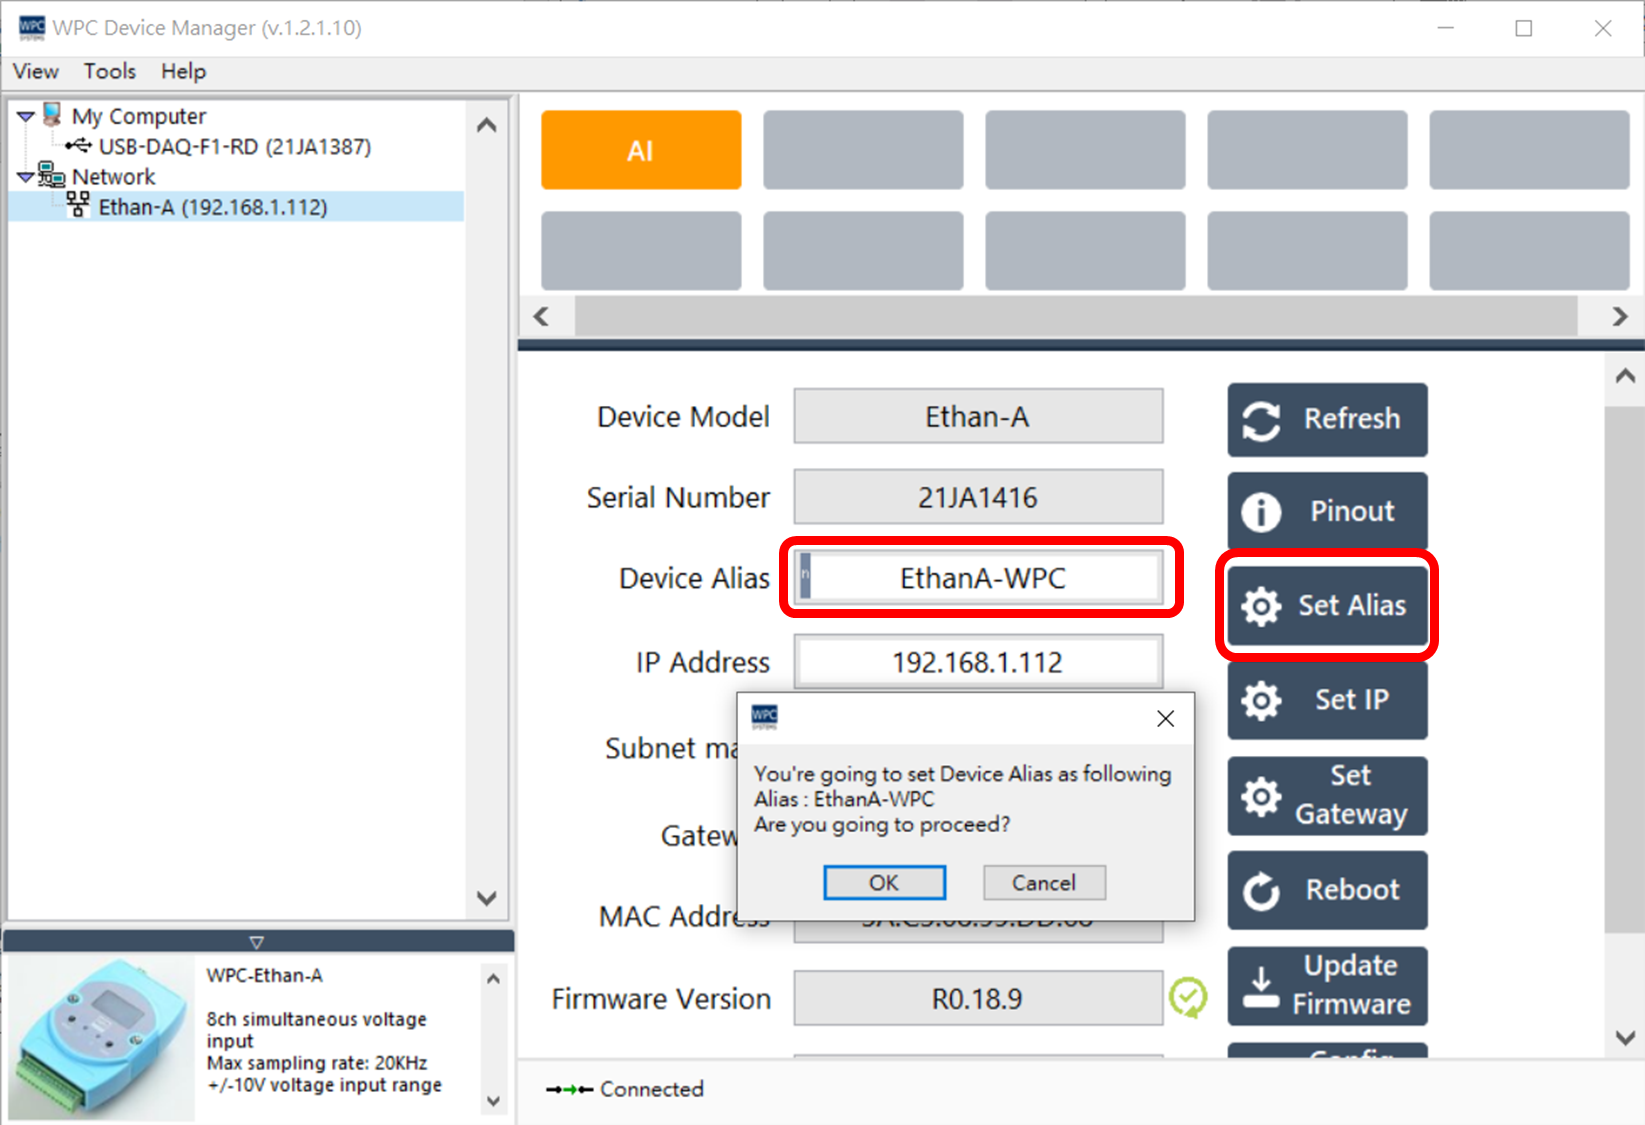Collapse the My Computer tree node
The image size is (1645, 1125).
(26, 117)
